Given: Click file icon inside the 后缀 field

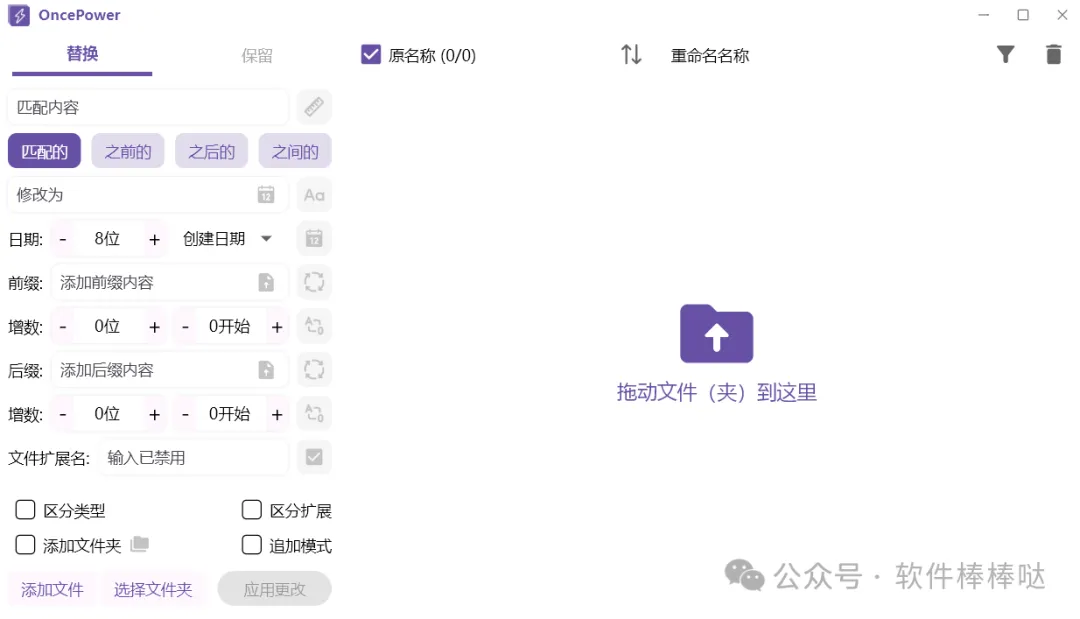Looking at the screenshot, I should [266, 370].
